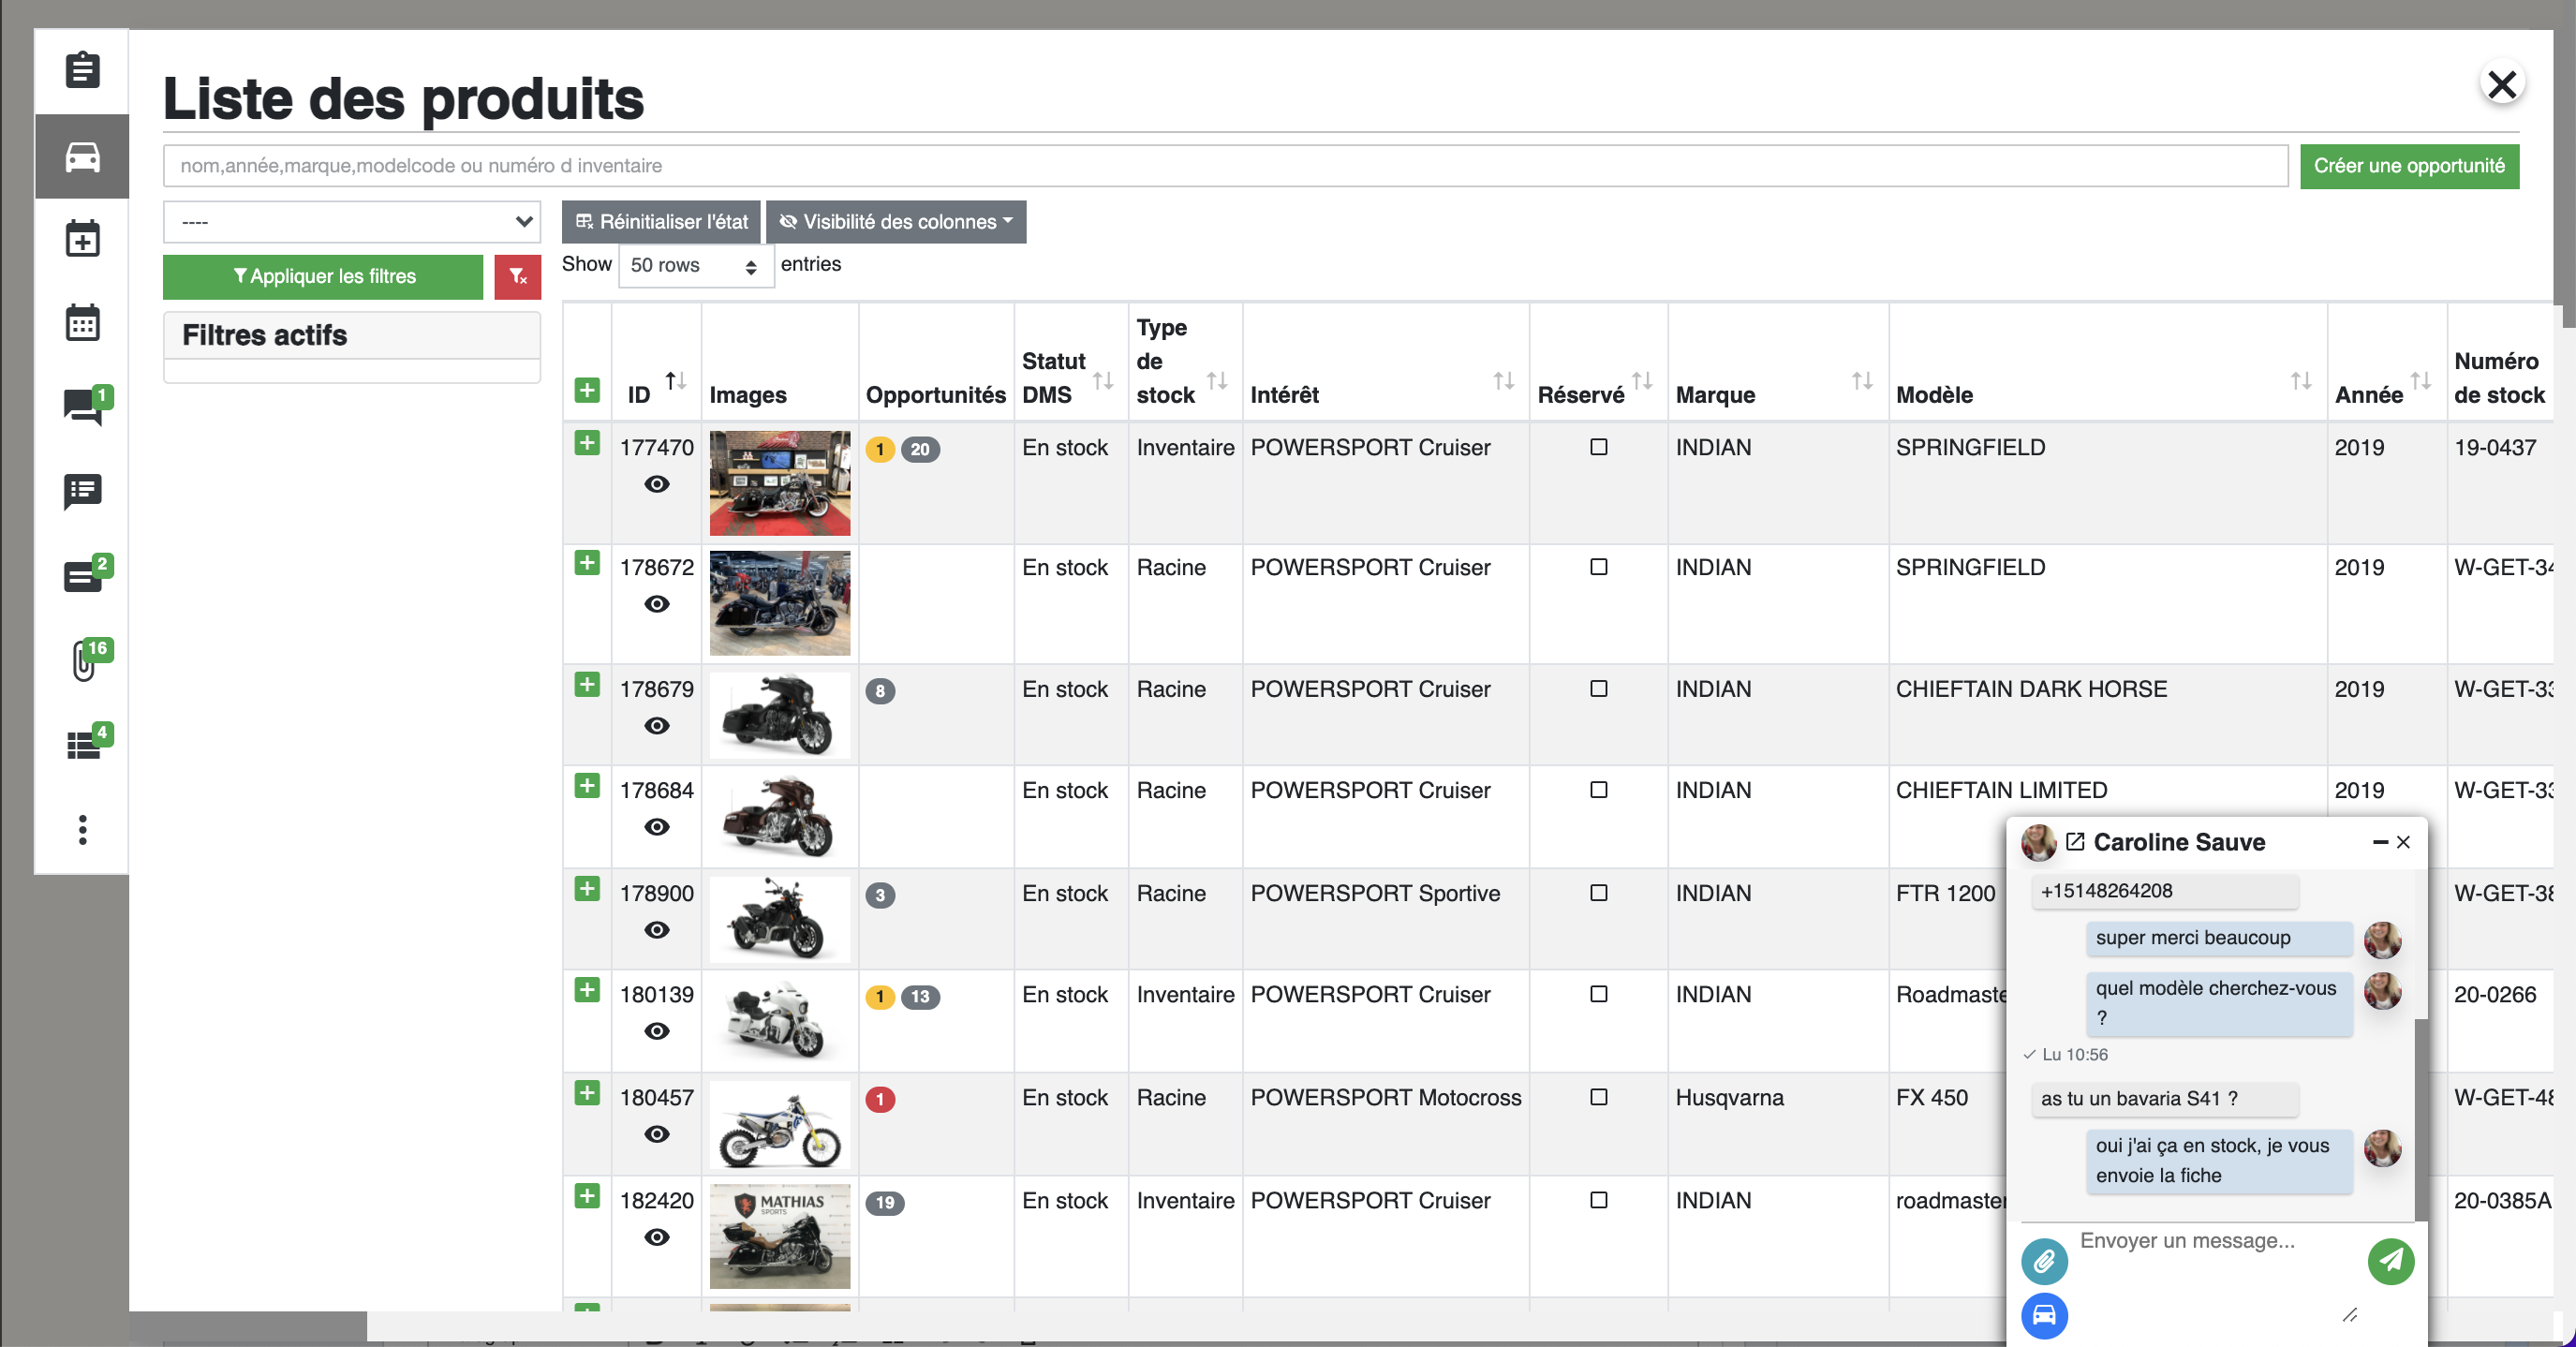Sort table by ID column

(676, 381)
